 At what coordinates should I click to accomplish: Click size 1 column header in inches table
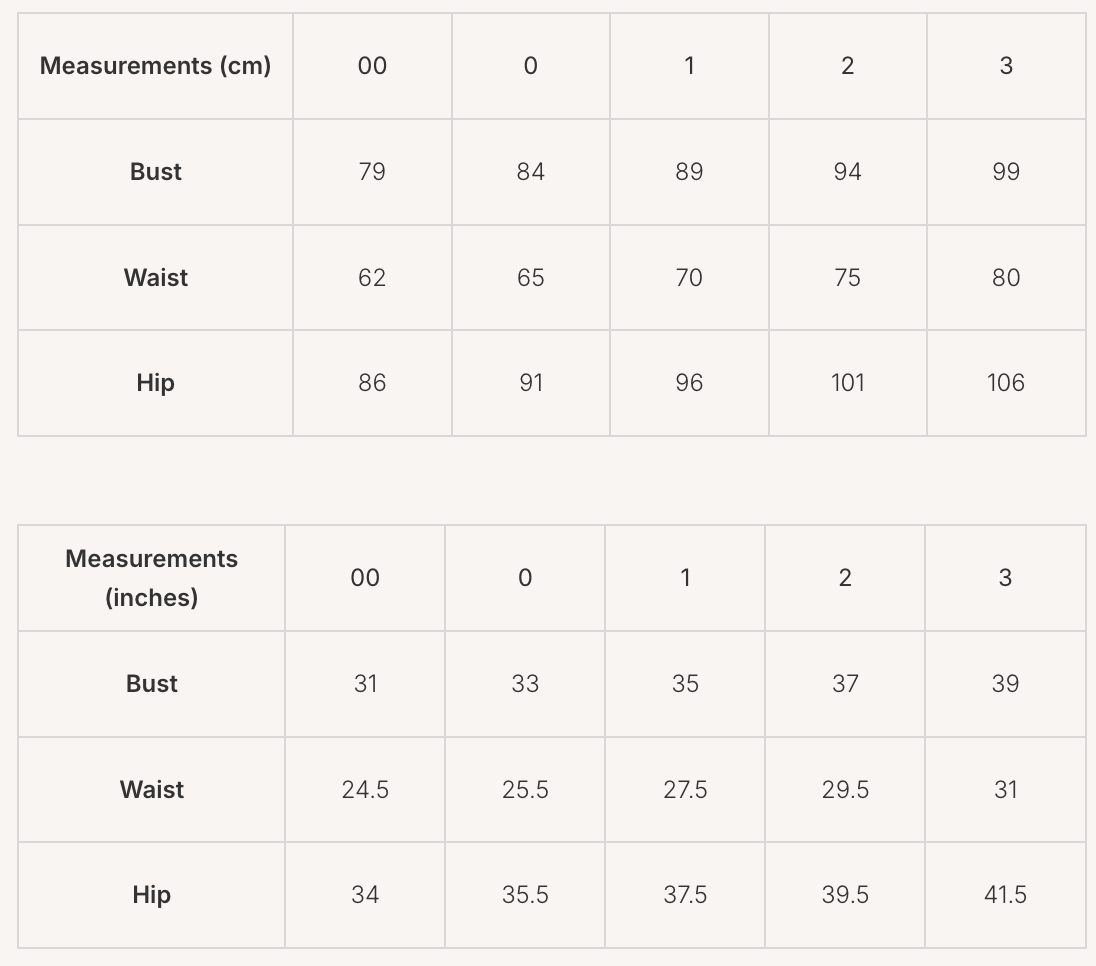pyautogui.click(x=685, y=578)
